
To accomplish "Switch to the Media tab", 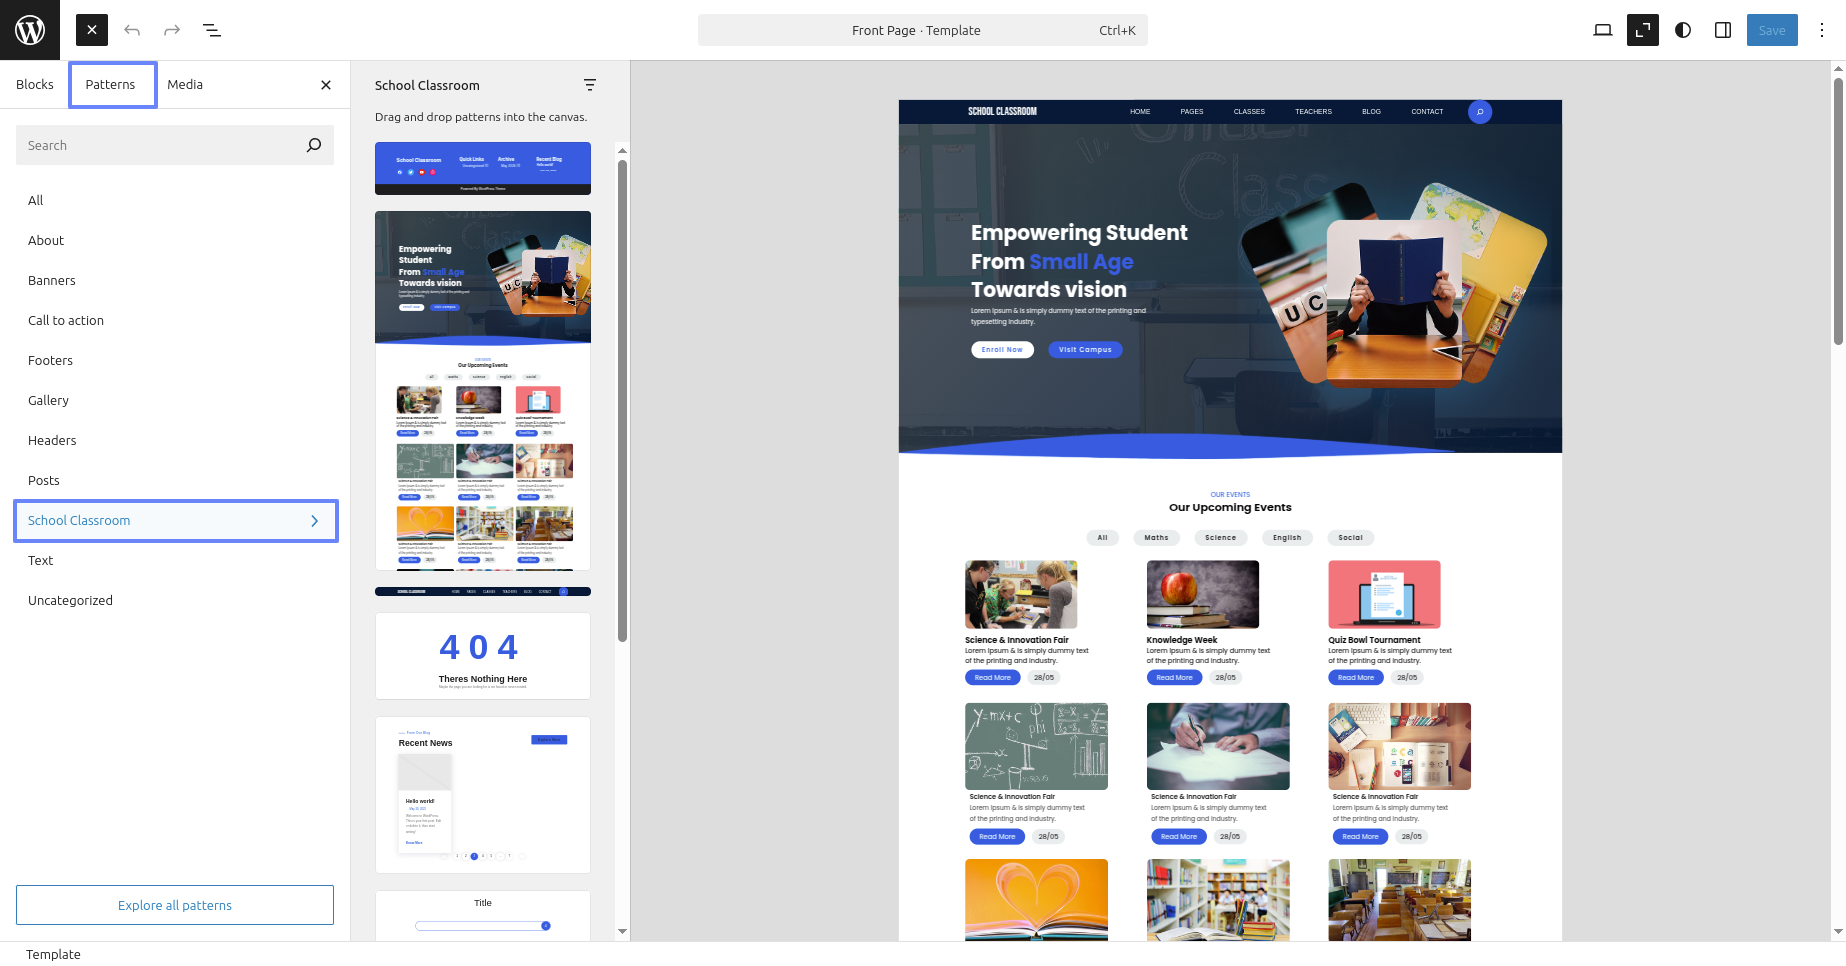I will pyautogui.click(x=185, y=85).
